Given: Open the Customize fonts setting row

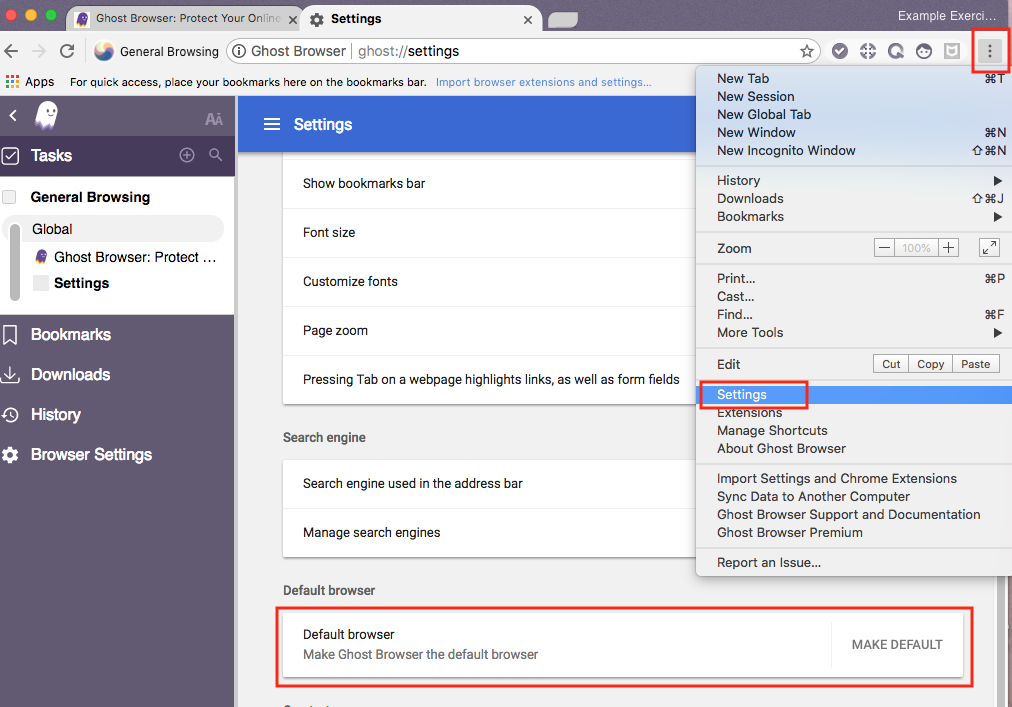Looking at the screenshot, I should [489, 282].
